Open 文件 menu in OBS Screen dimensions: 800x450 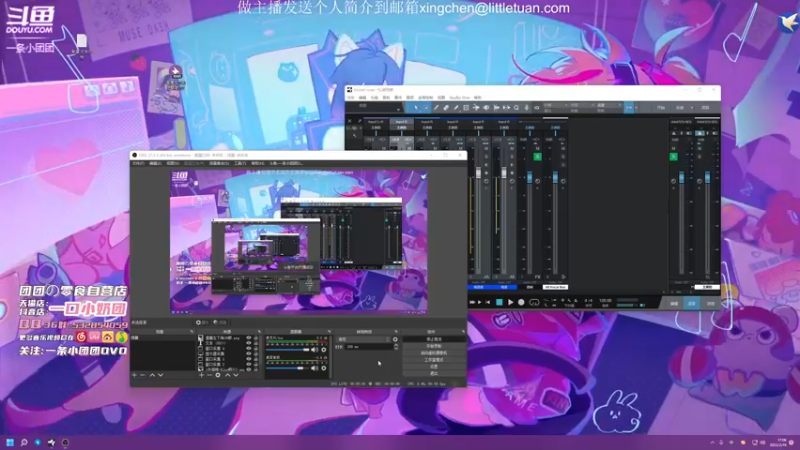point(138,163)
